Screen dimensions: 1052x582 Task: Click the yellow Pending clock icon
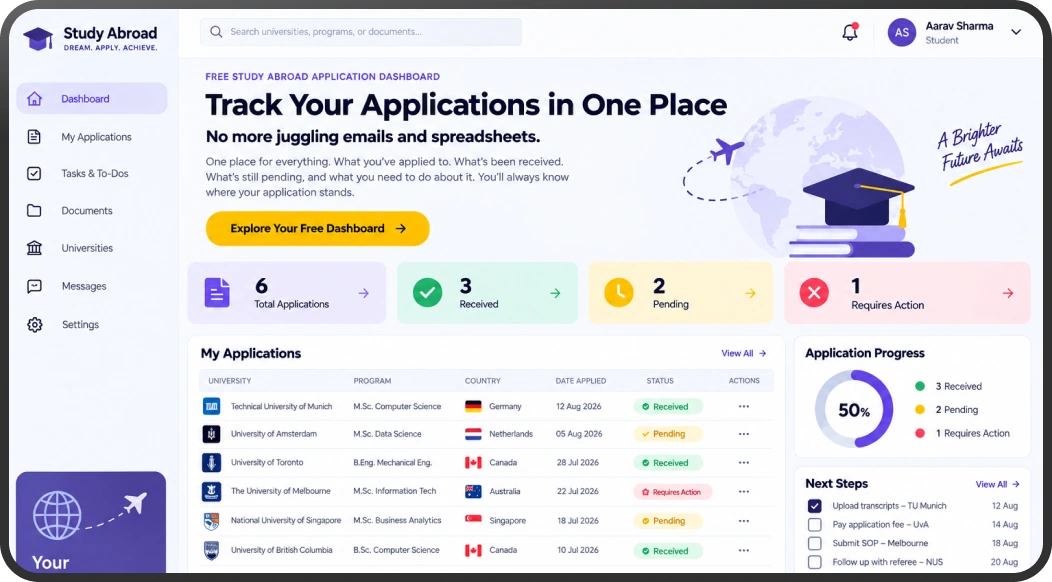point(619,293)
